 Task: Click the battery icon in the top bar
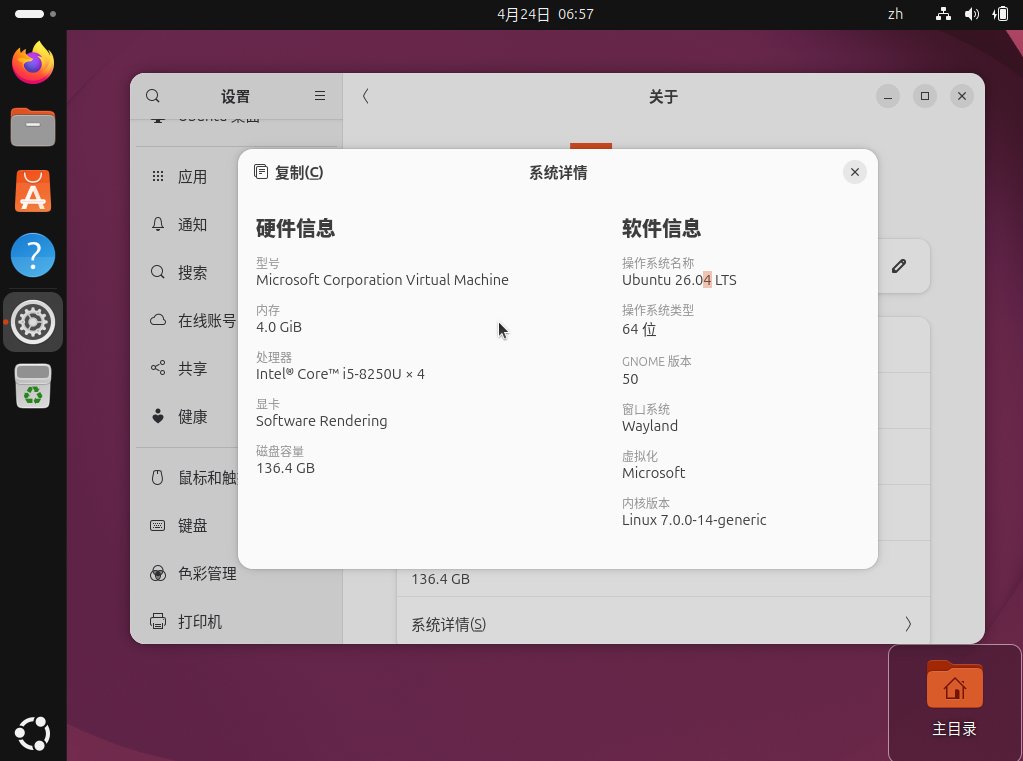coord(1000,14)
